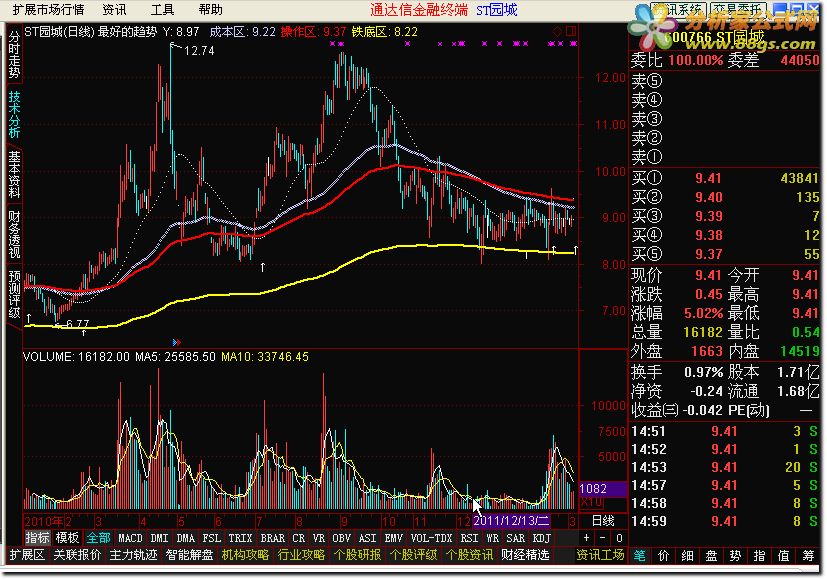
Task: Switch indicator to SAR
Action: 515,538
